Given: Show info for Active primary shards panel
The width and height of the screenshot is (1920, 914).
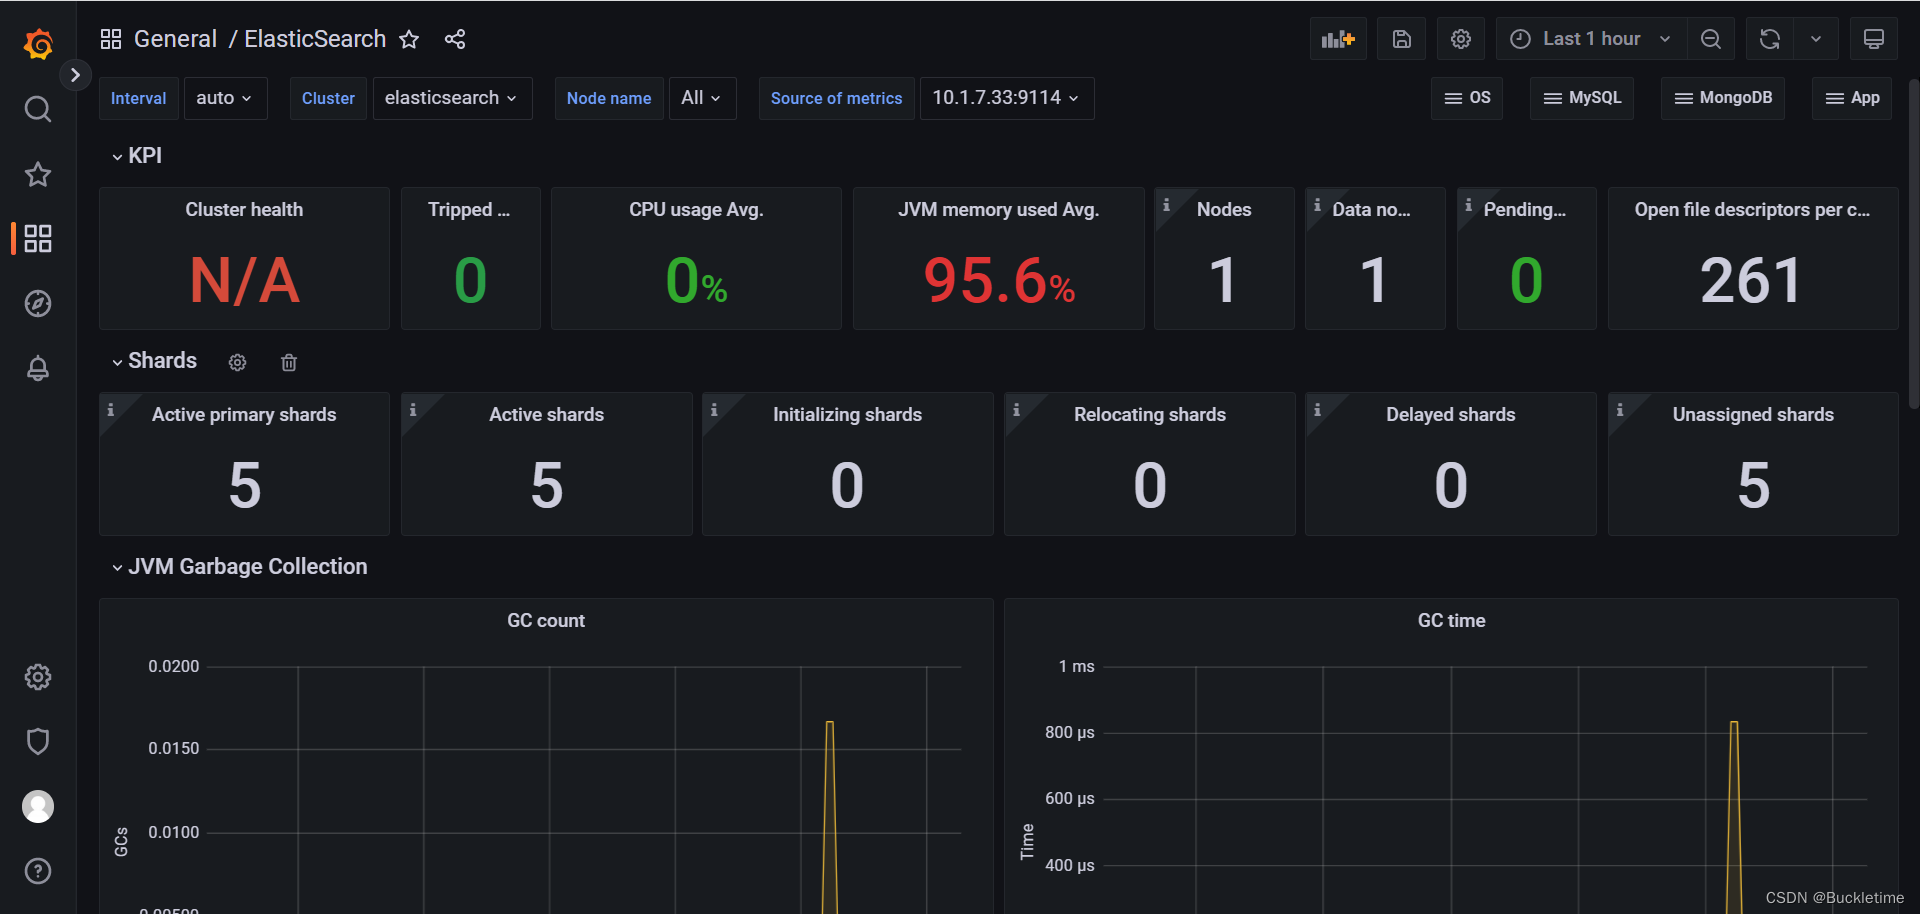Looking at the screenshot, I should (x=111, y=409).
